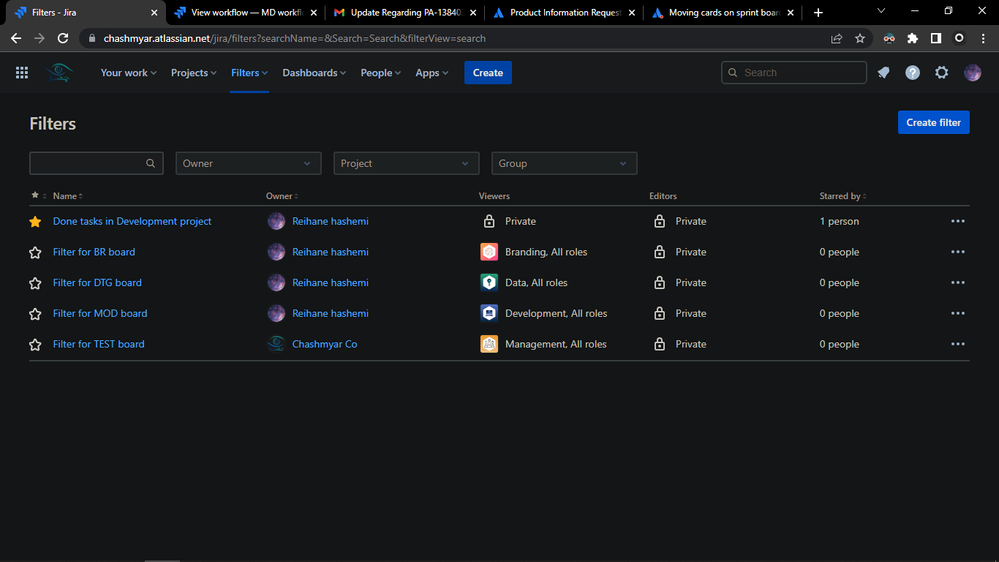Expand the Projects menu
Image resolution: width=999 pixels, height=562 pixels.
[x=194, y=73]
